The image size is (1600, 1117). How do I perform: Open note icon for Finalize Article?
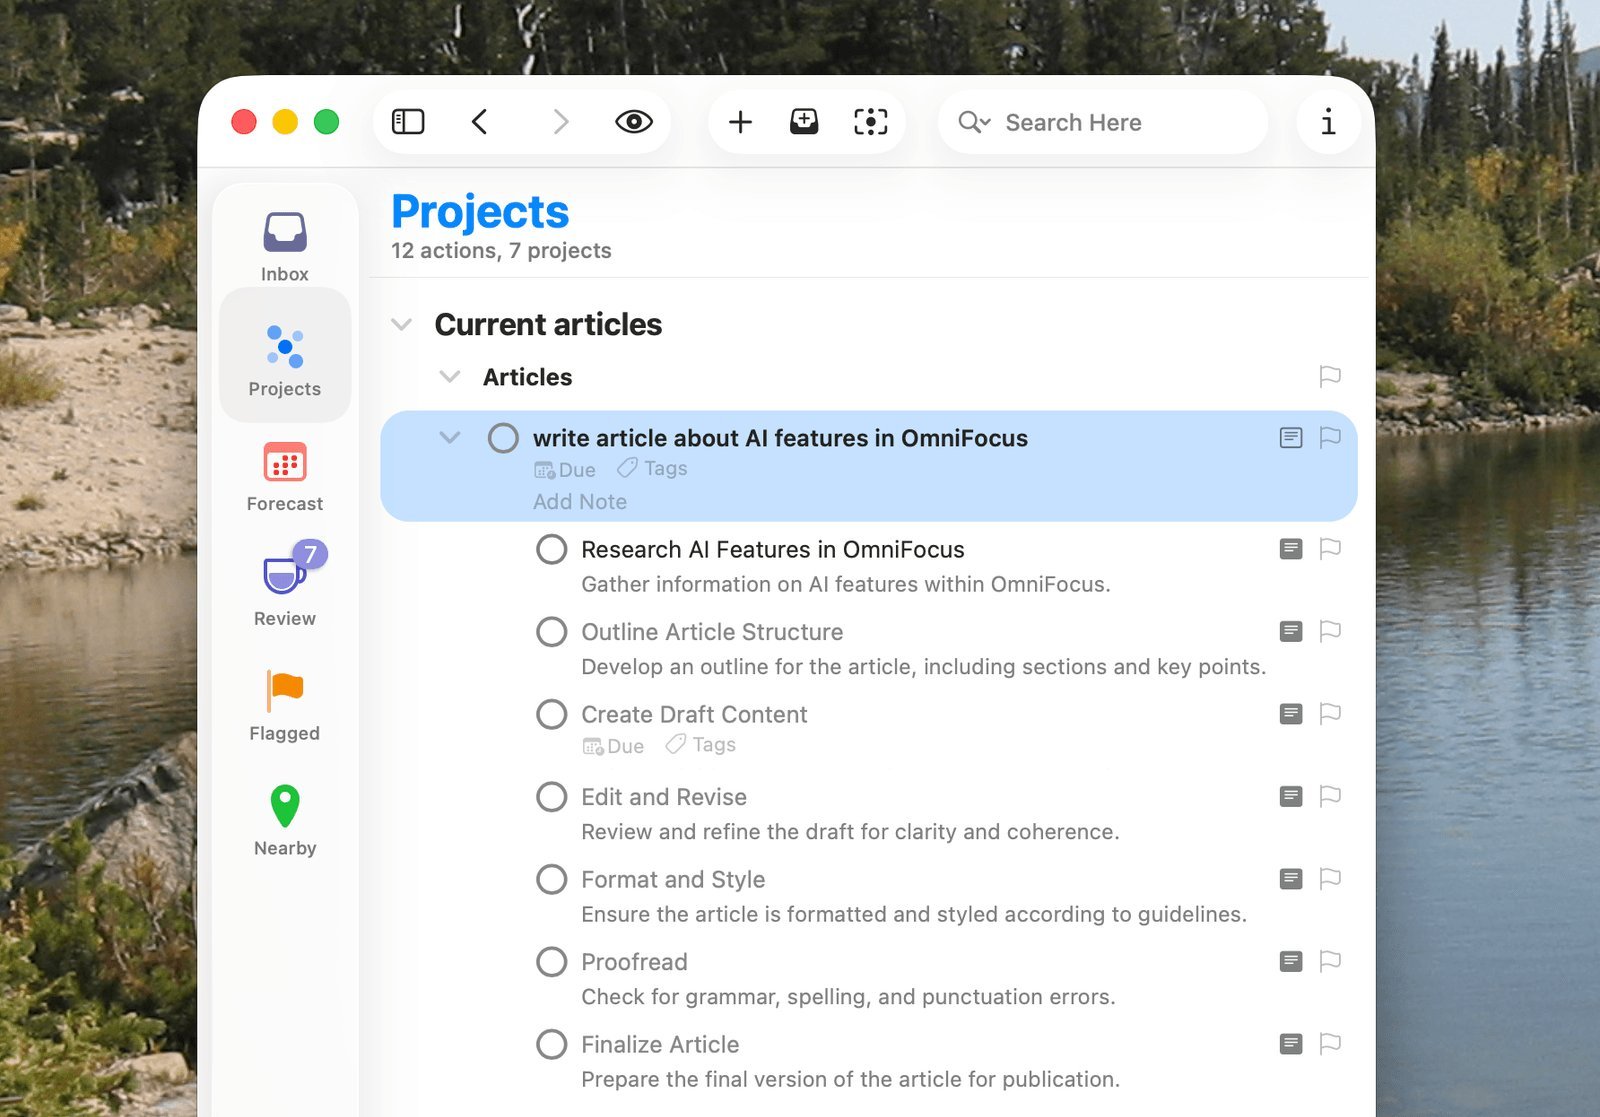coord(1291,1044)
